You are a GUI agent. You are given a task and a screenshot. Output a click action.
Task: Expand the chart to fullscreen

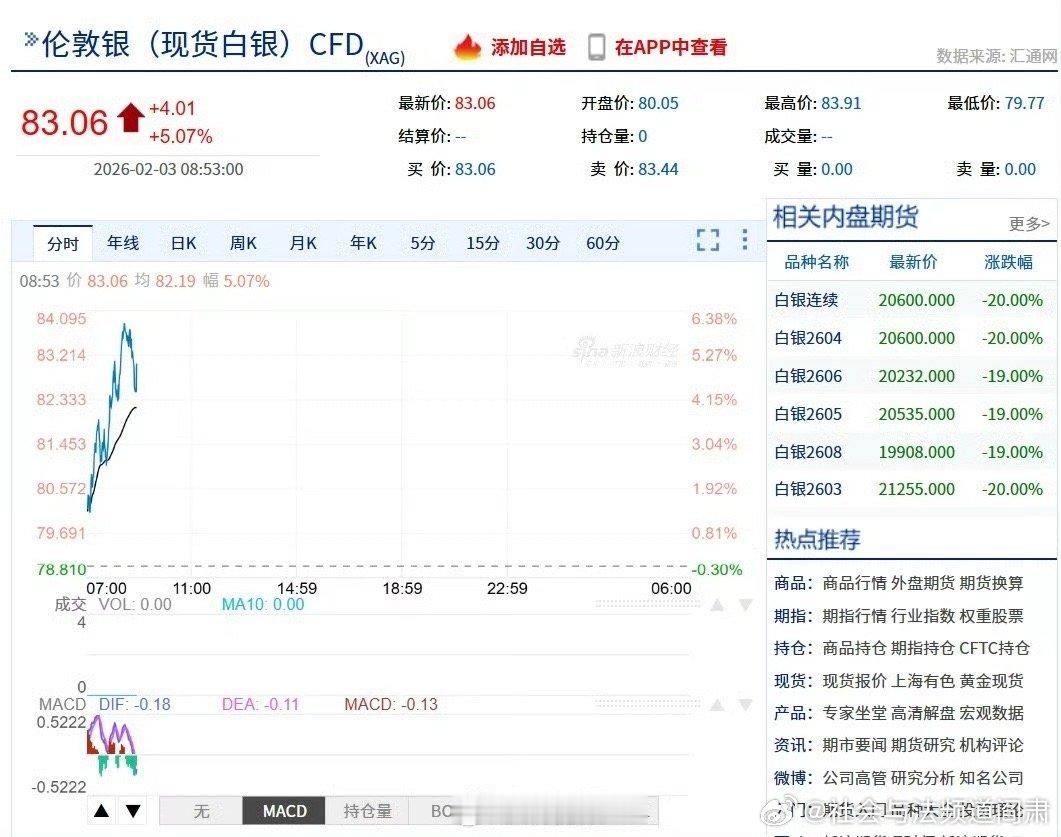(x=708, y=240)
